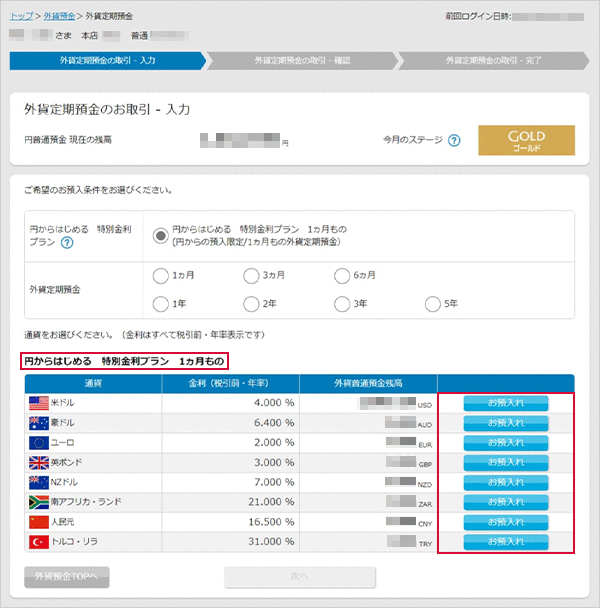The image size is (600, 608).
Task: Select the 1ヵ月 term radio button
Action: pyautogui.click(x=159, y=276)
